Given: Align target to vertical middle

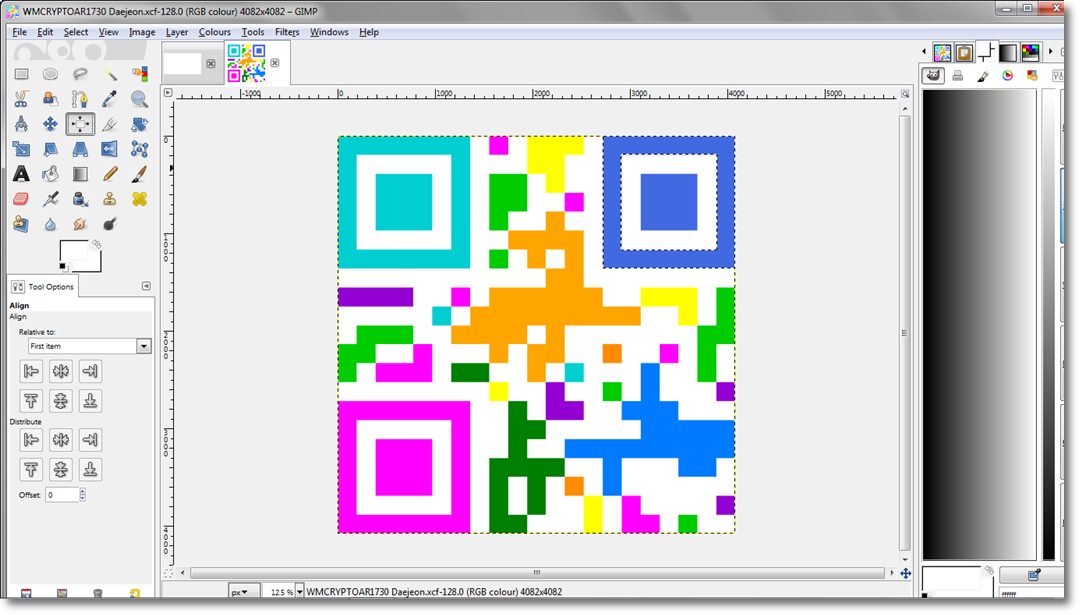Looking at the screenshot, I should pos(61,401).
